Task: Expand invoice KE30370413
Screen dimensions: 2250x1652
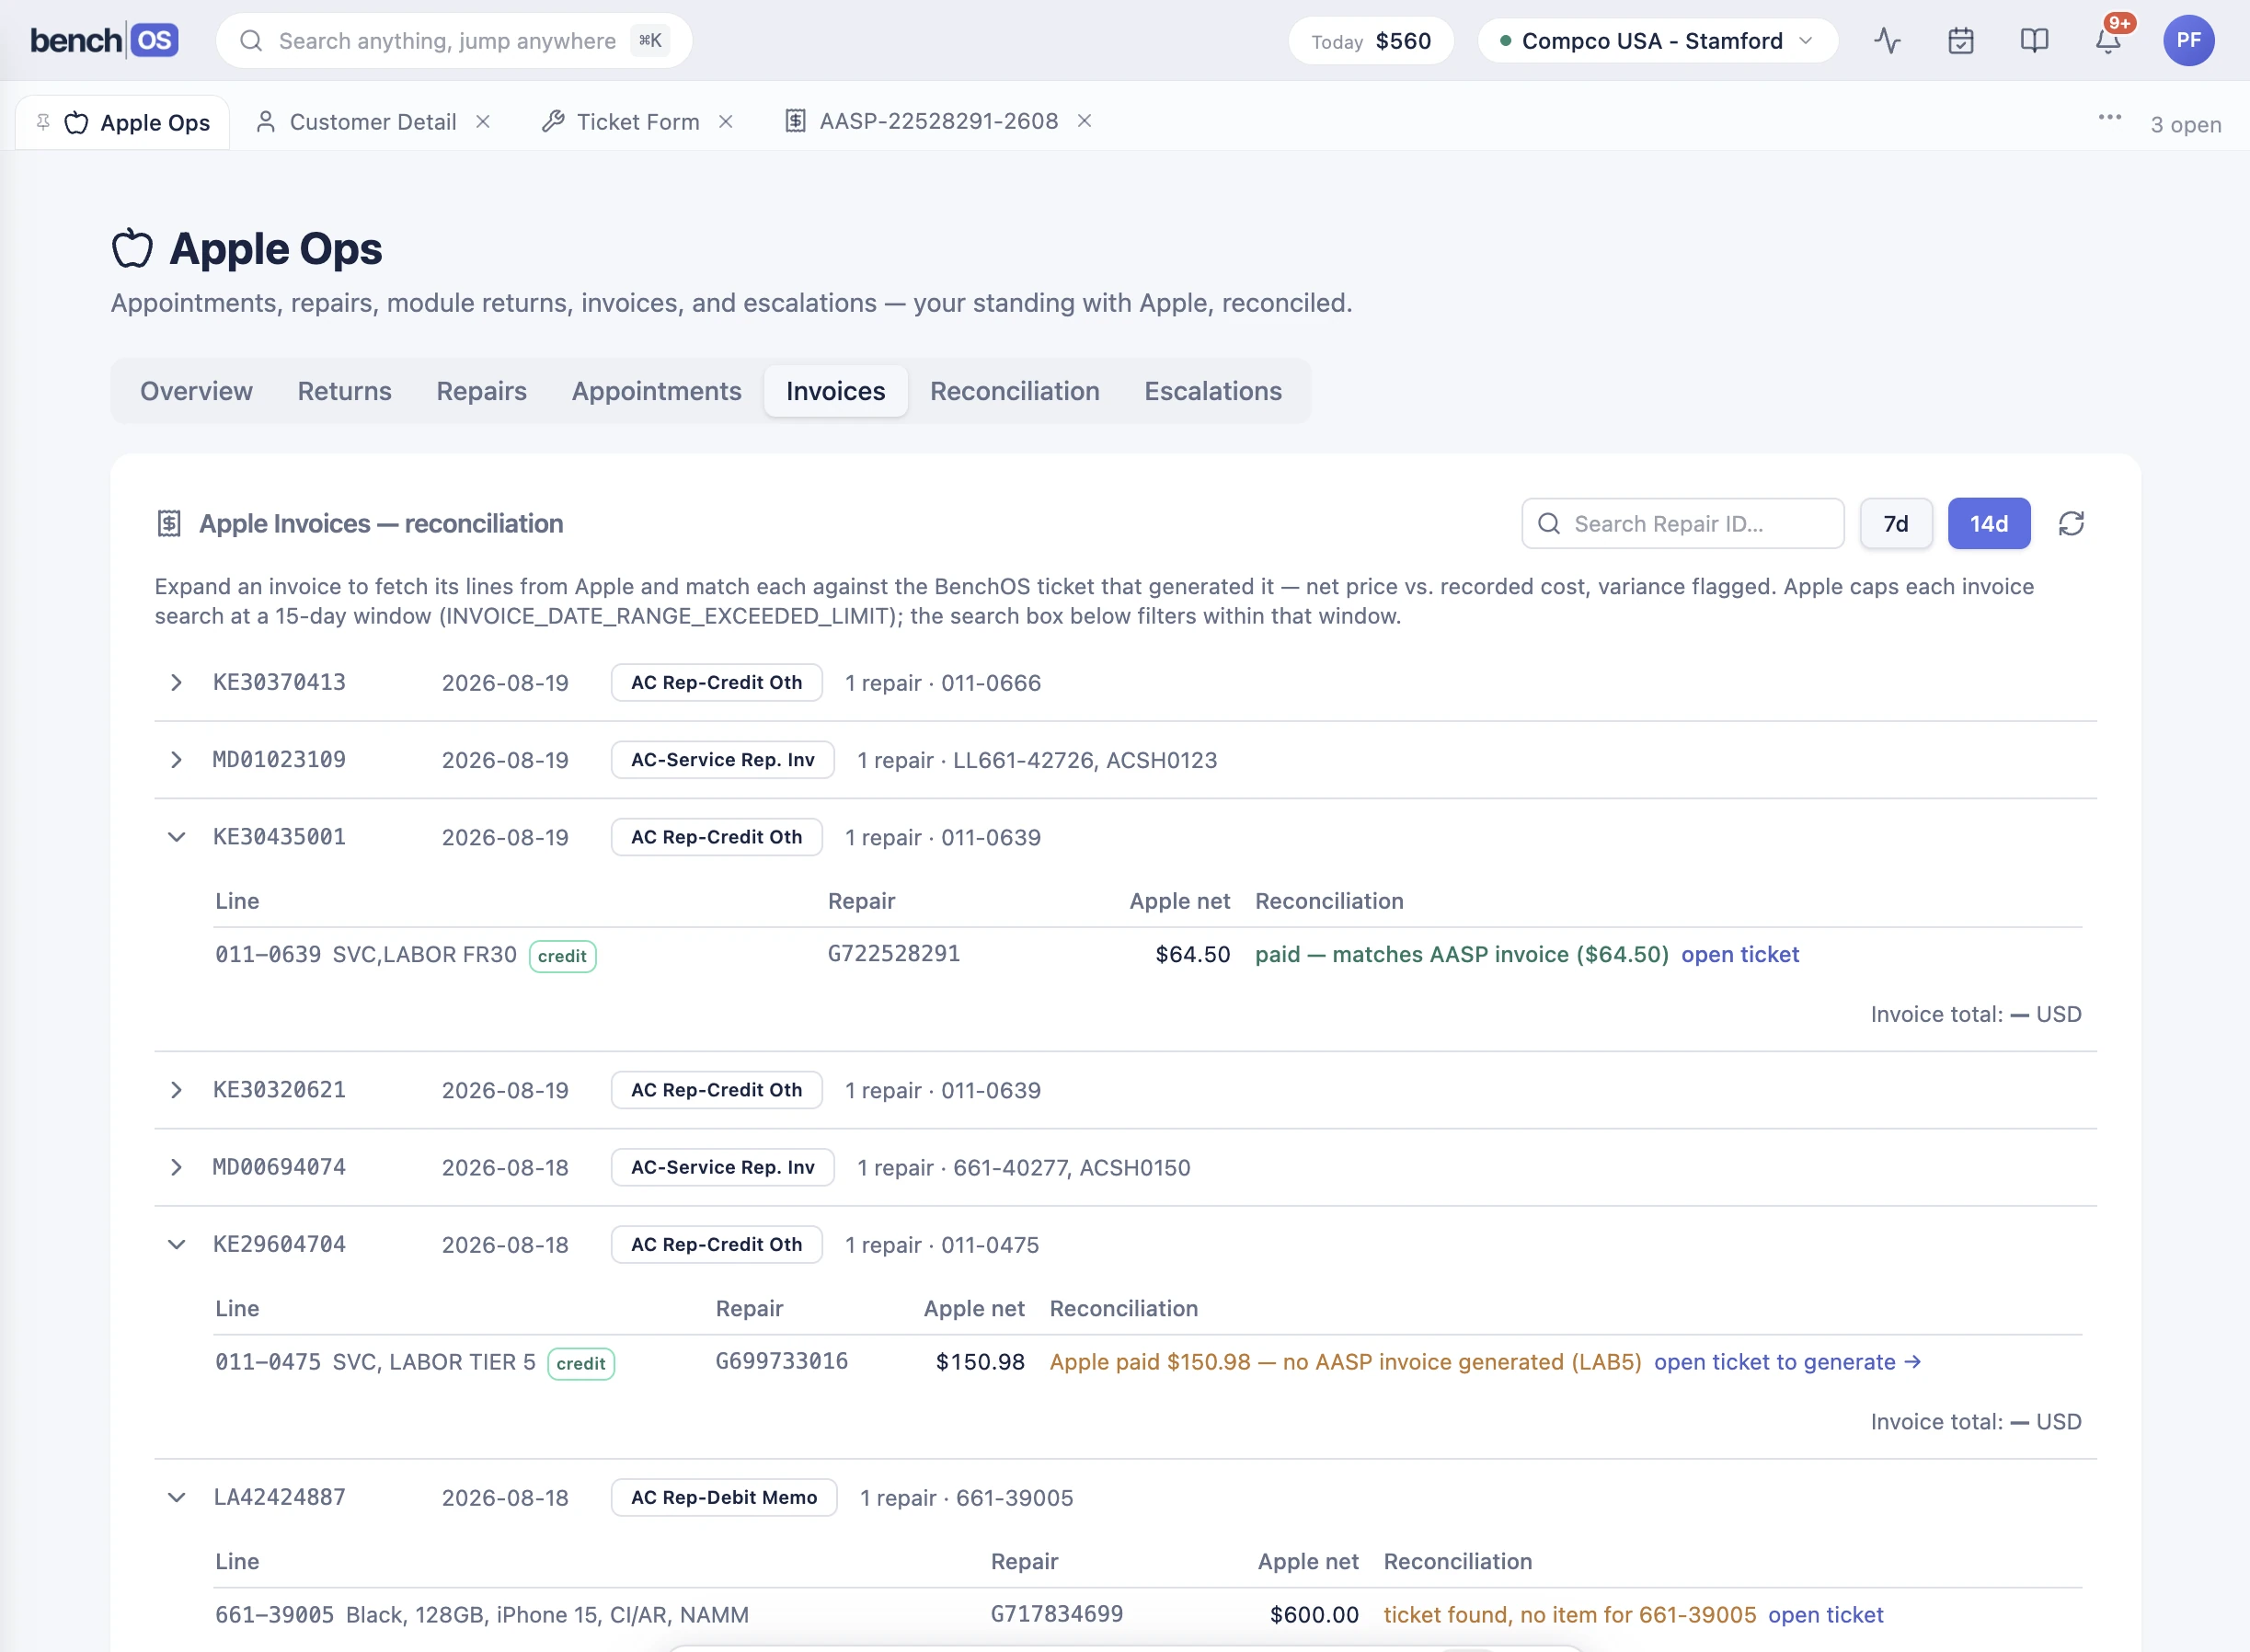Action: pyautogui.click(x=176, y=682)
